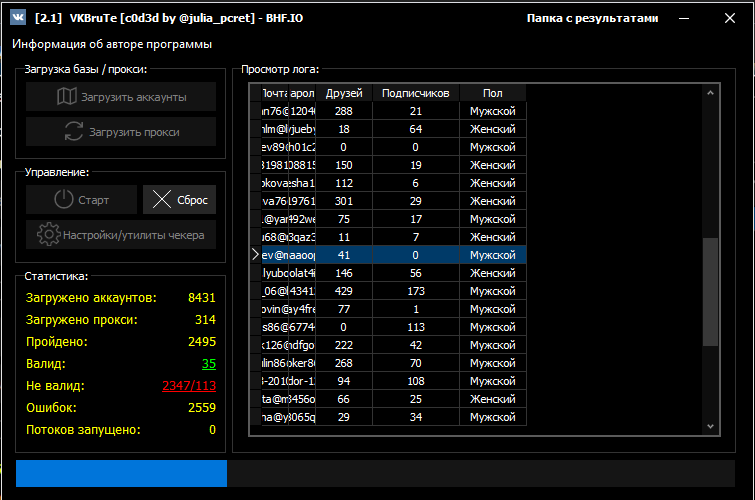Select the subscribers cell showing 113
Image resolution: width=755 pixels, height=500 pixels.
[416, 327]
